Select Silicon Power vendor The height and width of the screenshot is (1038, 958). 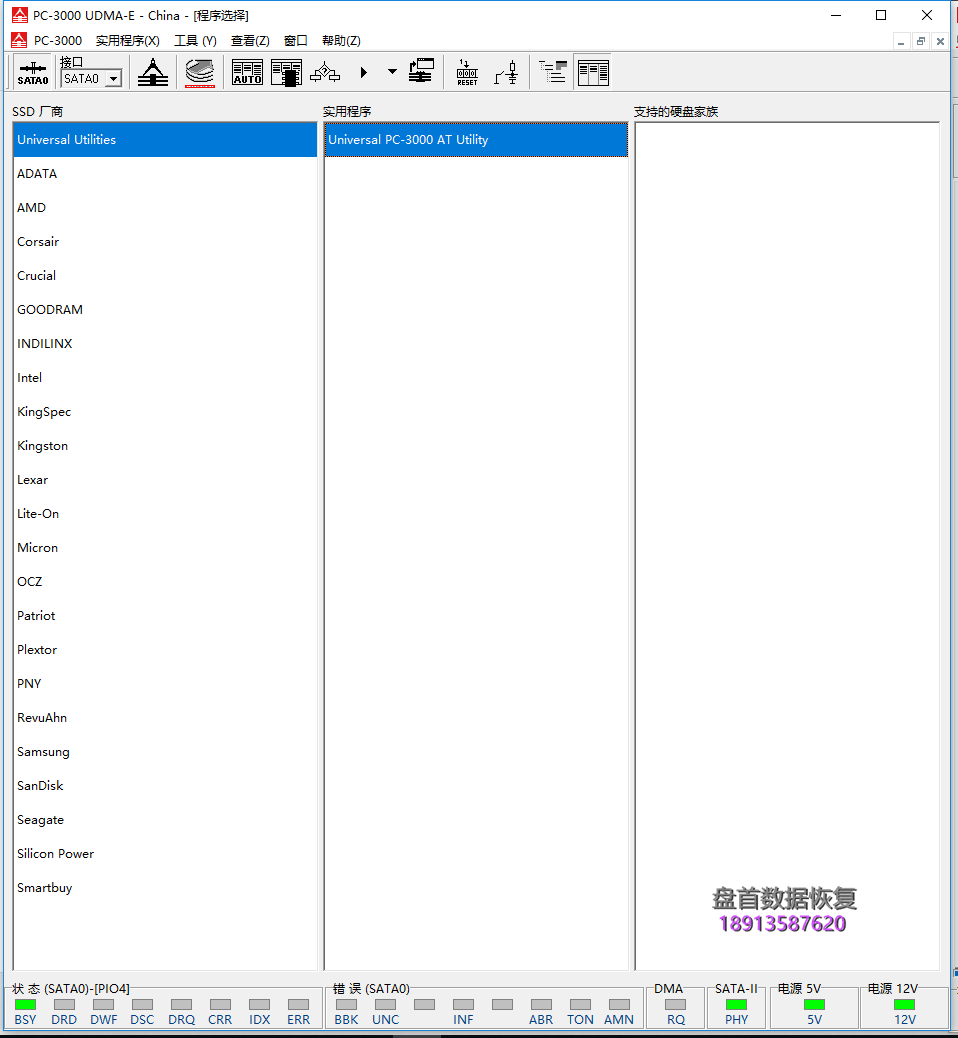(165, 853)
